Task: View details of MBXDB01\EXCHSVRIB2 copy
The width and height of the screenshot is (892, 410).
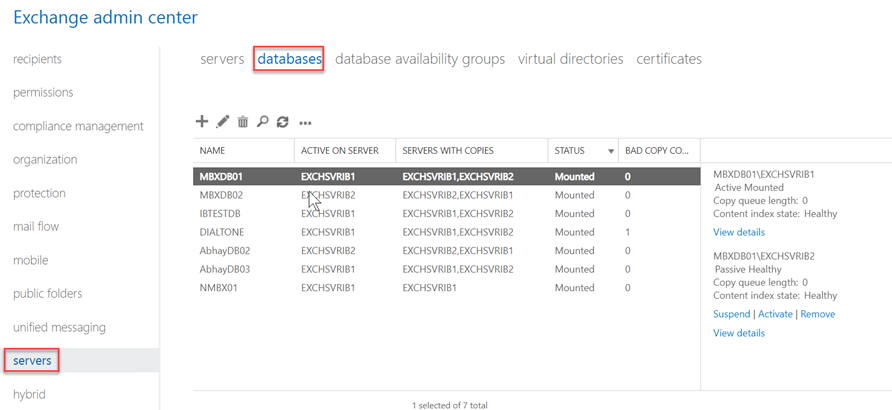Action: [x=738, y=333]
